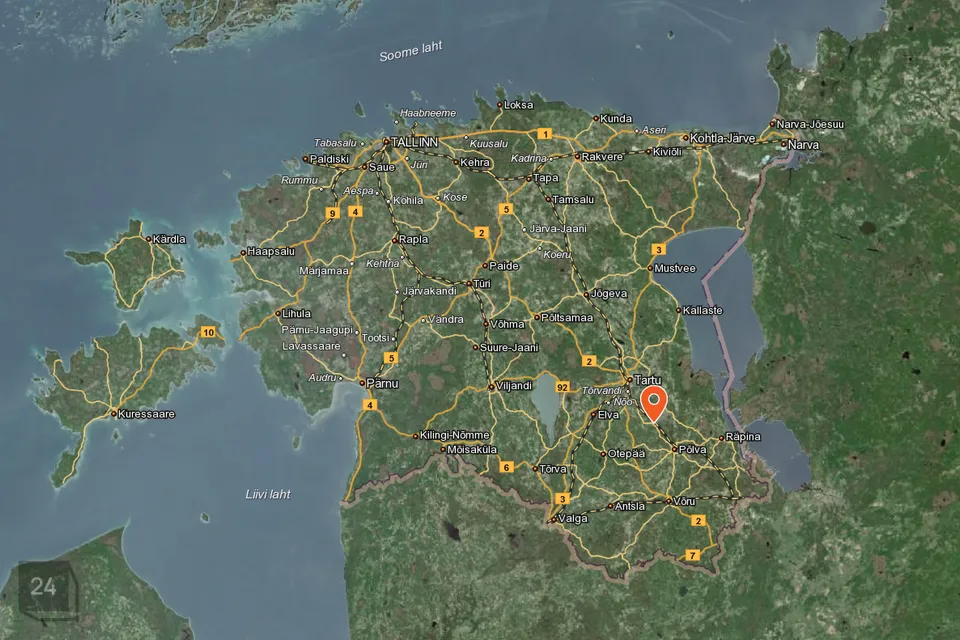This screenshot has width=960, height=640.
Task: Select the Kehra town label
Action: (x=474, y=163)
